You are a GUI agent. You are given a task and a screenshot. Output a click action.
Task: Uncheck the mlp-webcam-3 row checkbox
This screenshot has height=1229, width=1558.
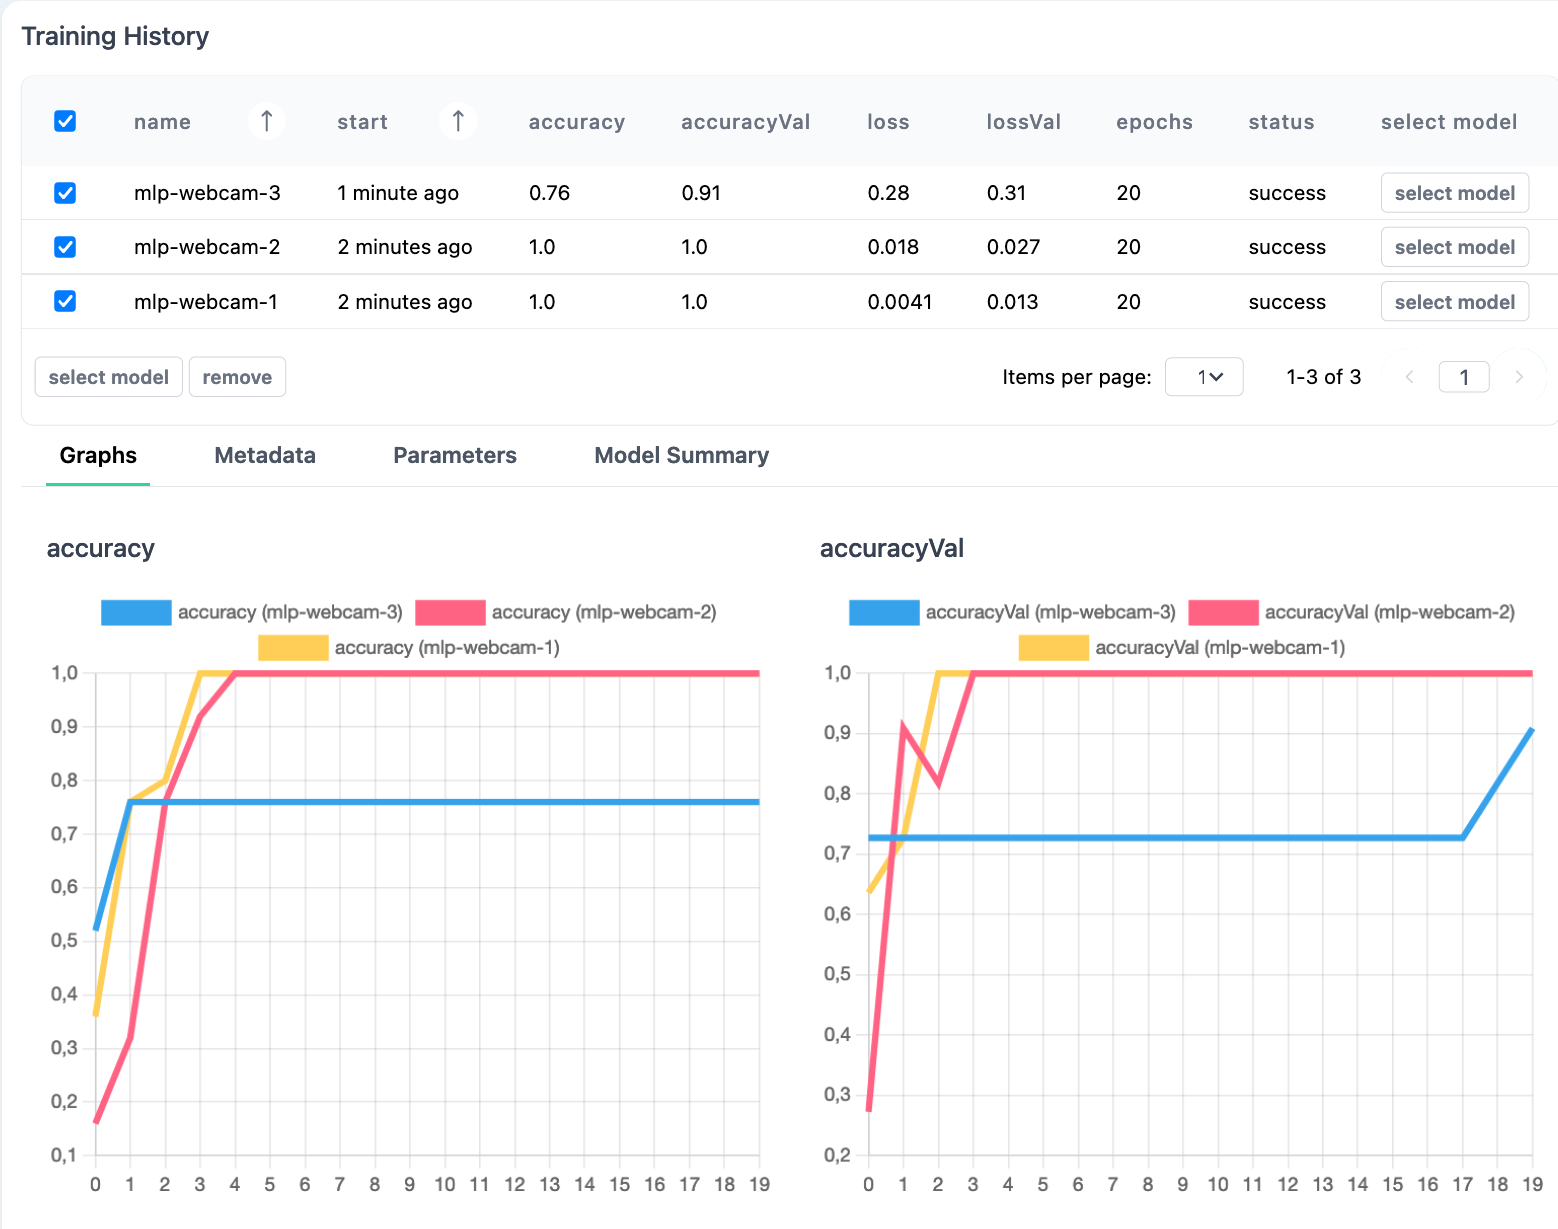(x=64, y=192)
